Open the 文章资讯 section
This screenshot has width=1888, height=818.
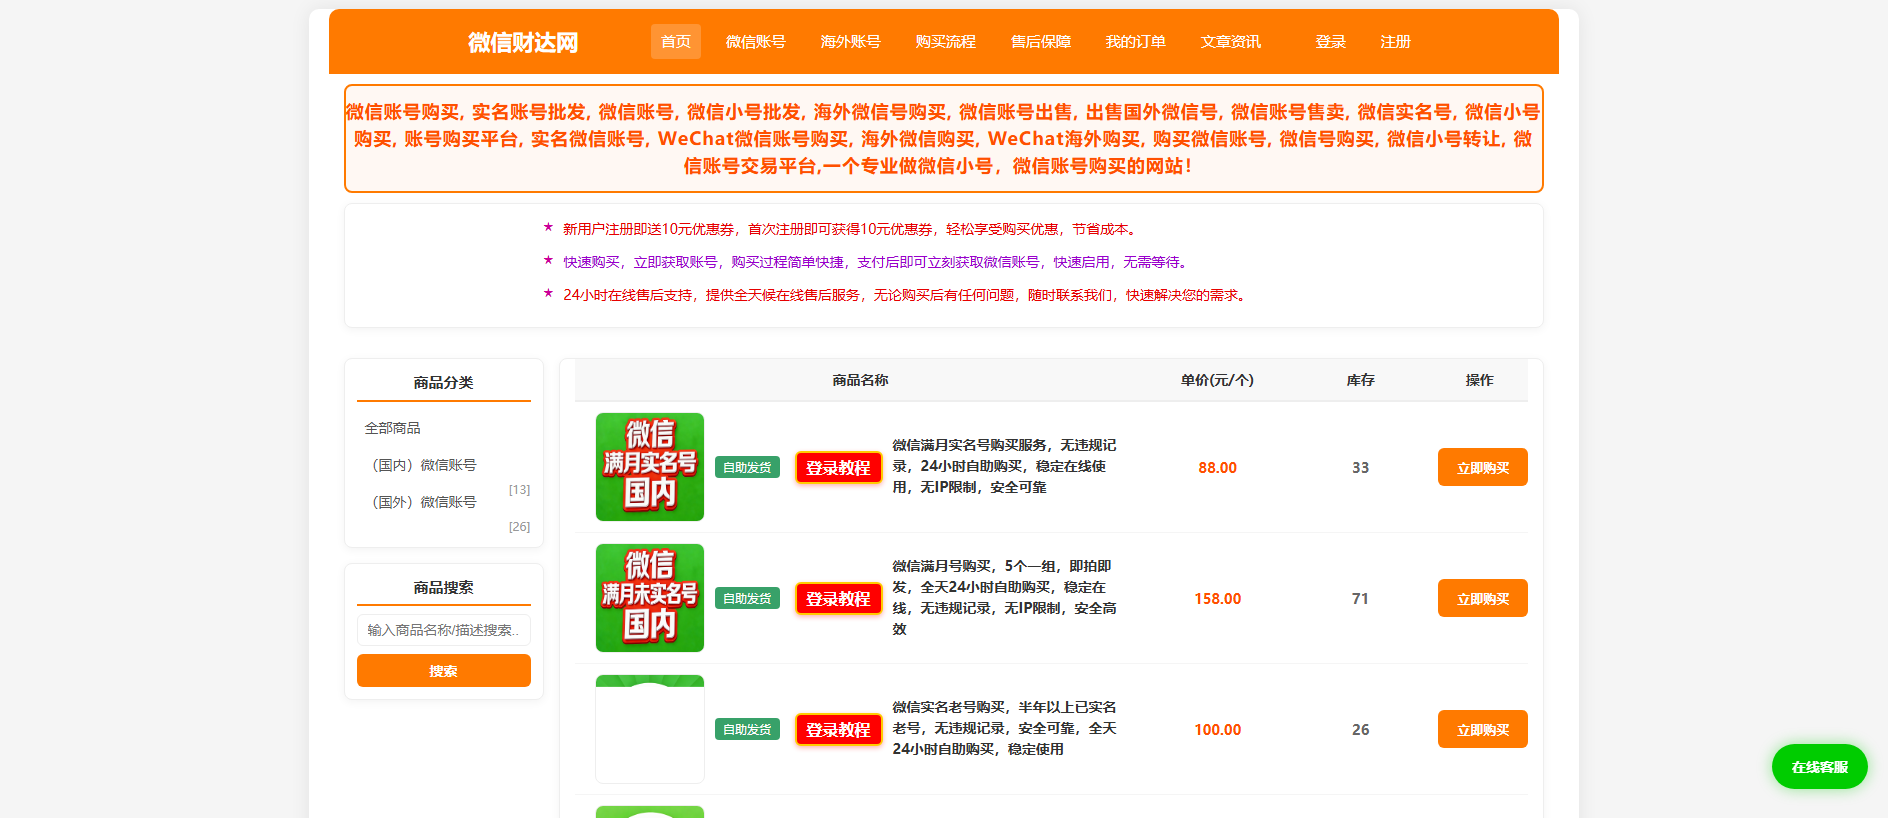click(x=1231, y=42)
